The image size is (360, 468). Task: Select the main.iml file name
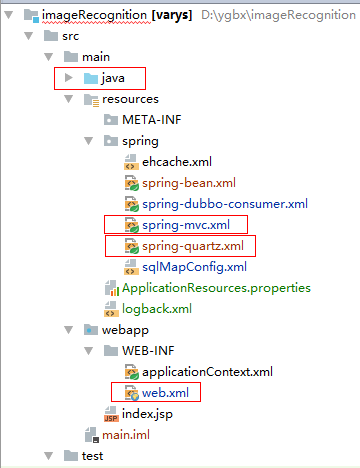126,435
